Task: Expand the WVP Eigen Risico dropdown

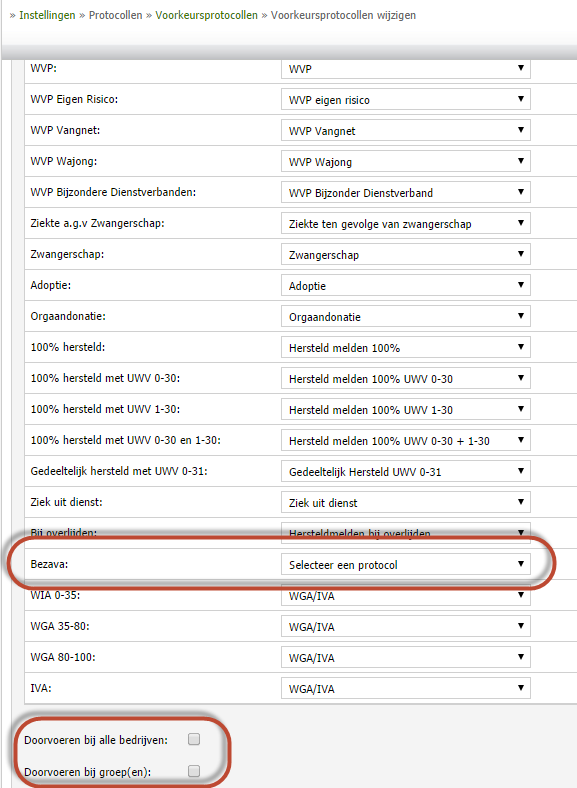Action: (x=406, y=100)
